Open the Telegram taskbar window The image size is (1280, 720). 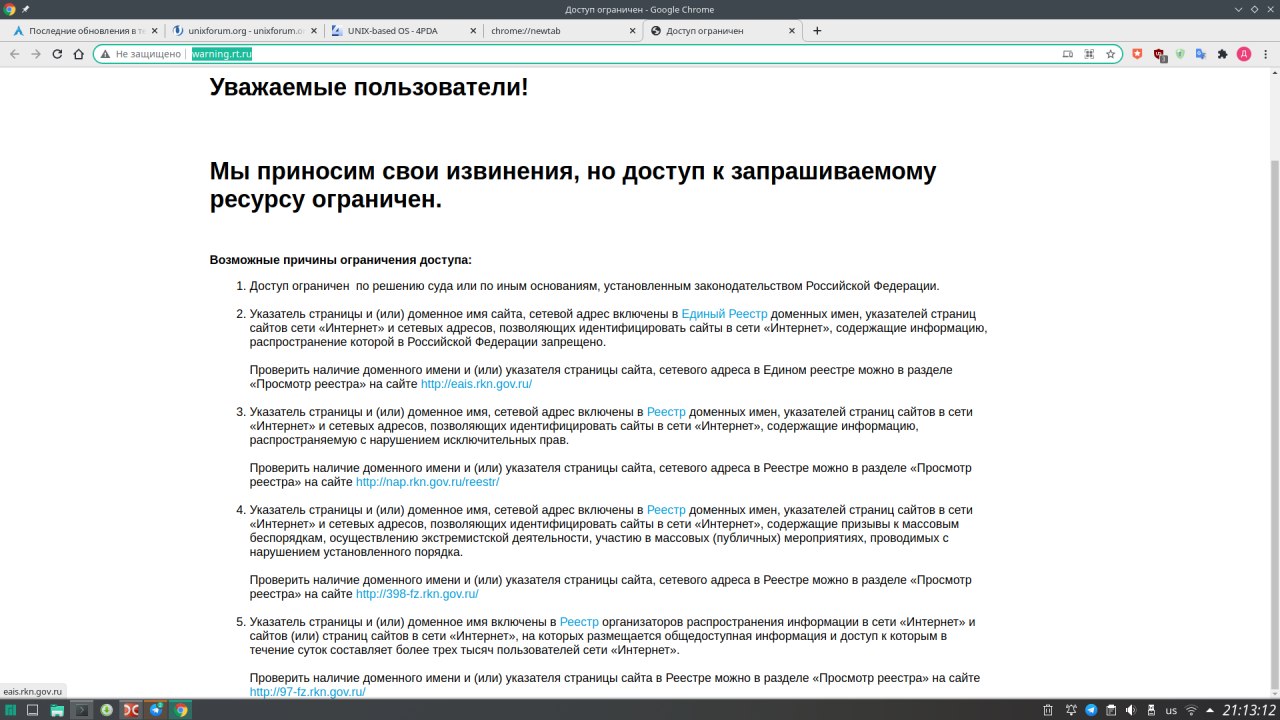157,710
